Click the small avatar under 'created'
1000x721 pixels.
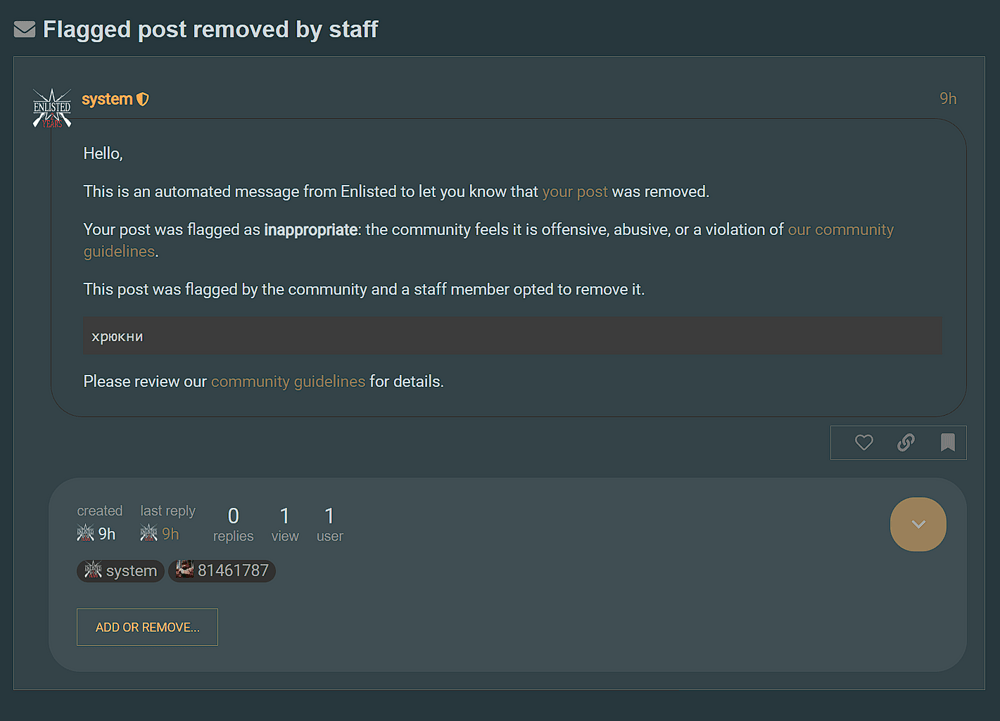coord(86,534)
